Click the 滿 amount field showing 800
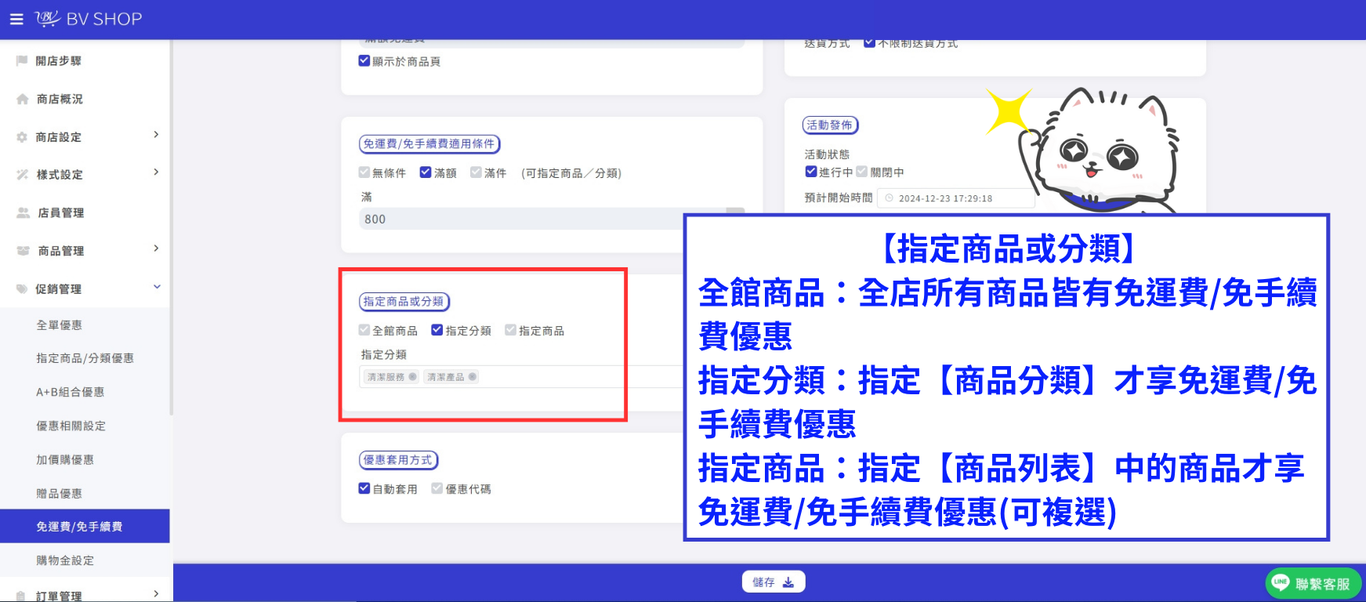The width and height of the screenshot is (1366, 602). [x=552, y=219]
